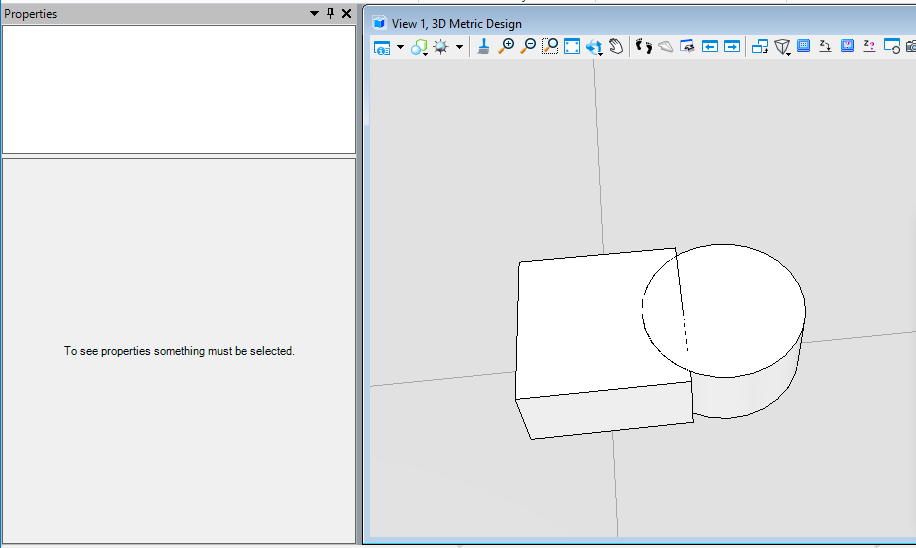Open the Properties panel dropdown arrow
Image resolution: width=916 pixels, height=548 pixels.
(x=314, y=13)
